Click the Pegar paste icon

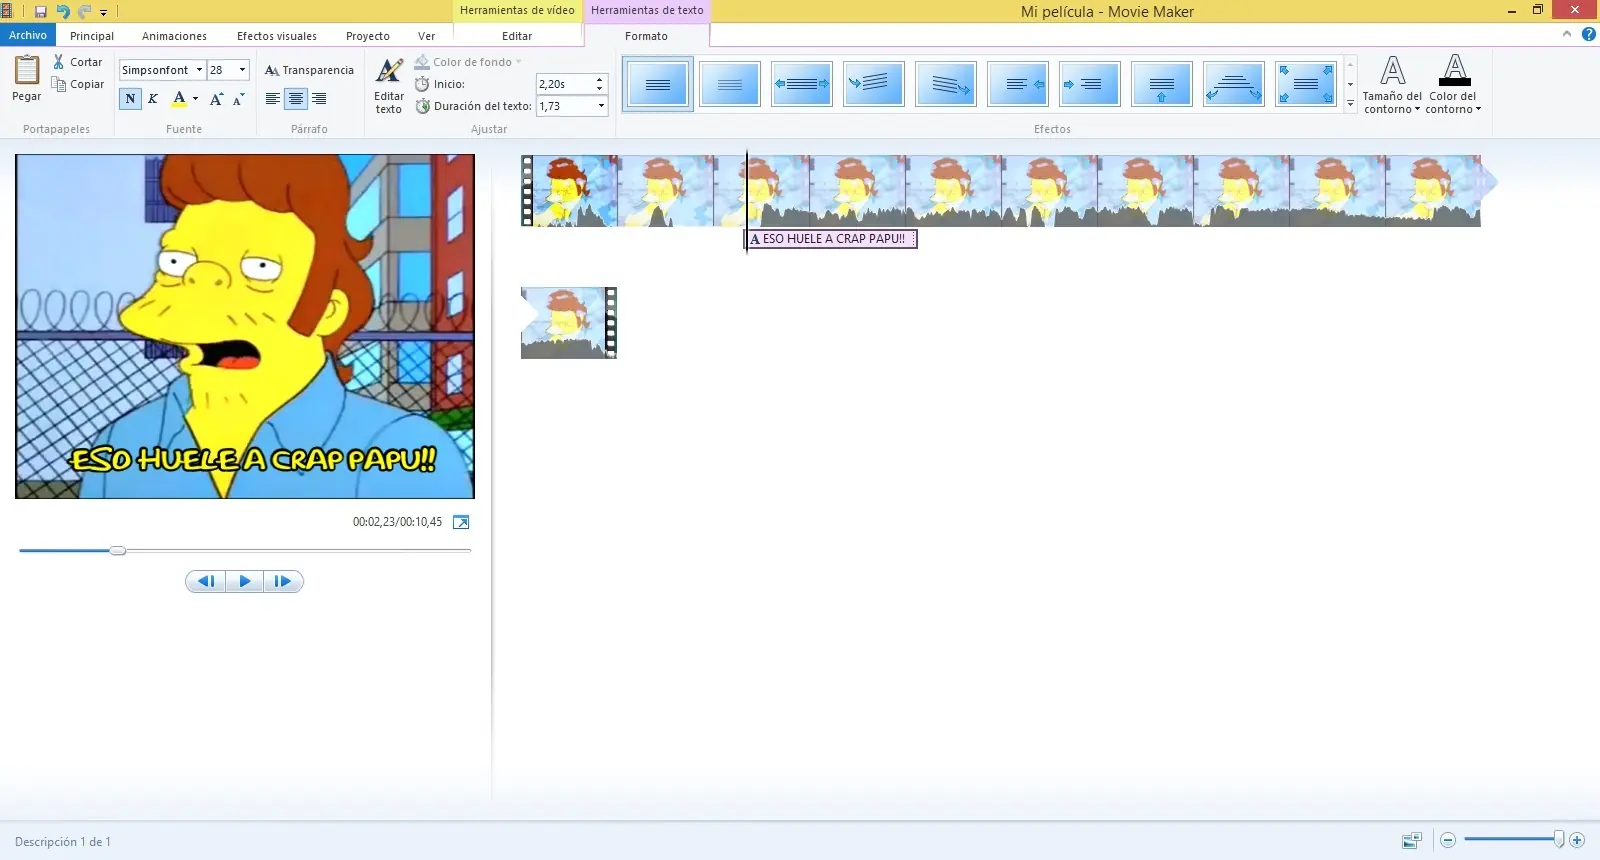click(27, 71)
